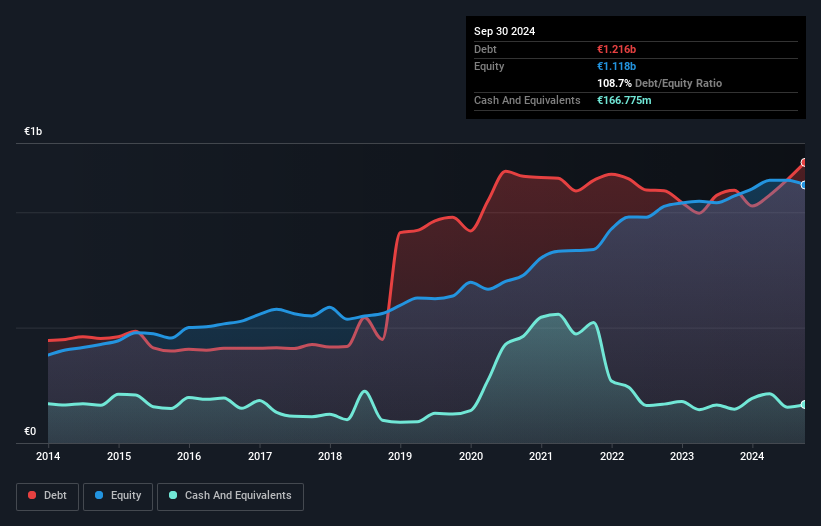This screenshot has height=526, width=821.
Task: Click the 2024 x-axis label
Action: coord(752,456)
